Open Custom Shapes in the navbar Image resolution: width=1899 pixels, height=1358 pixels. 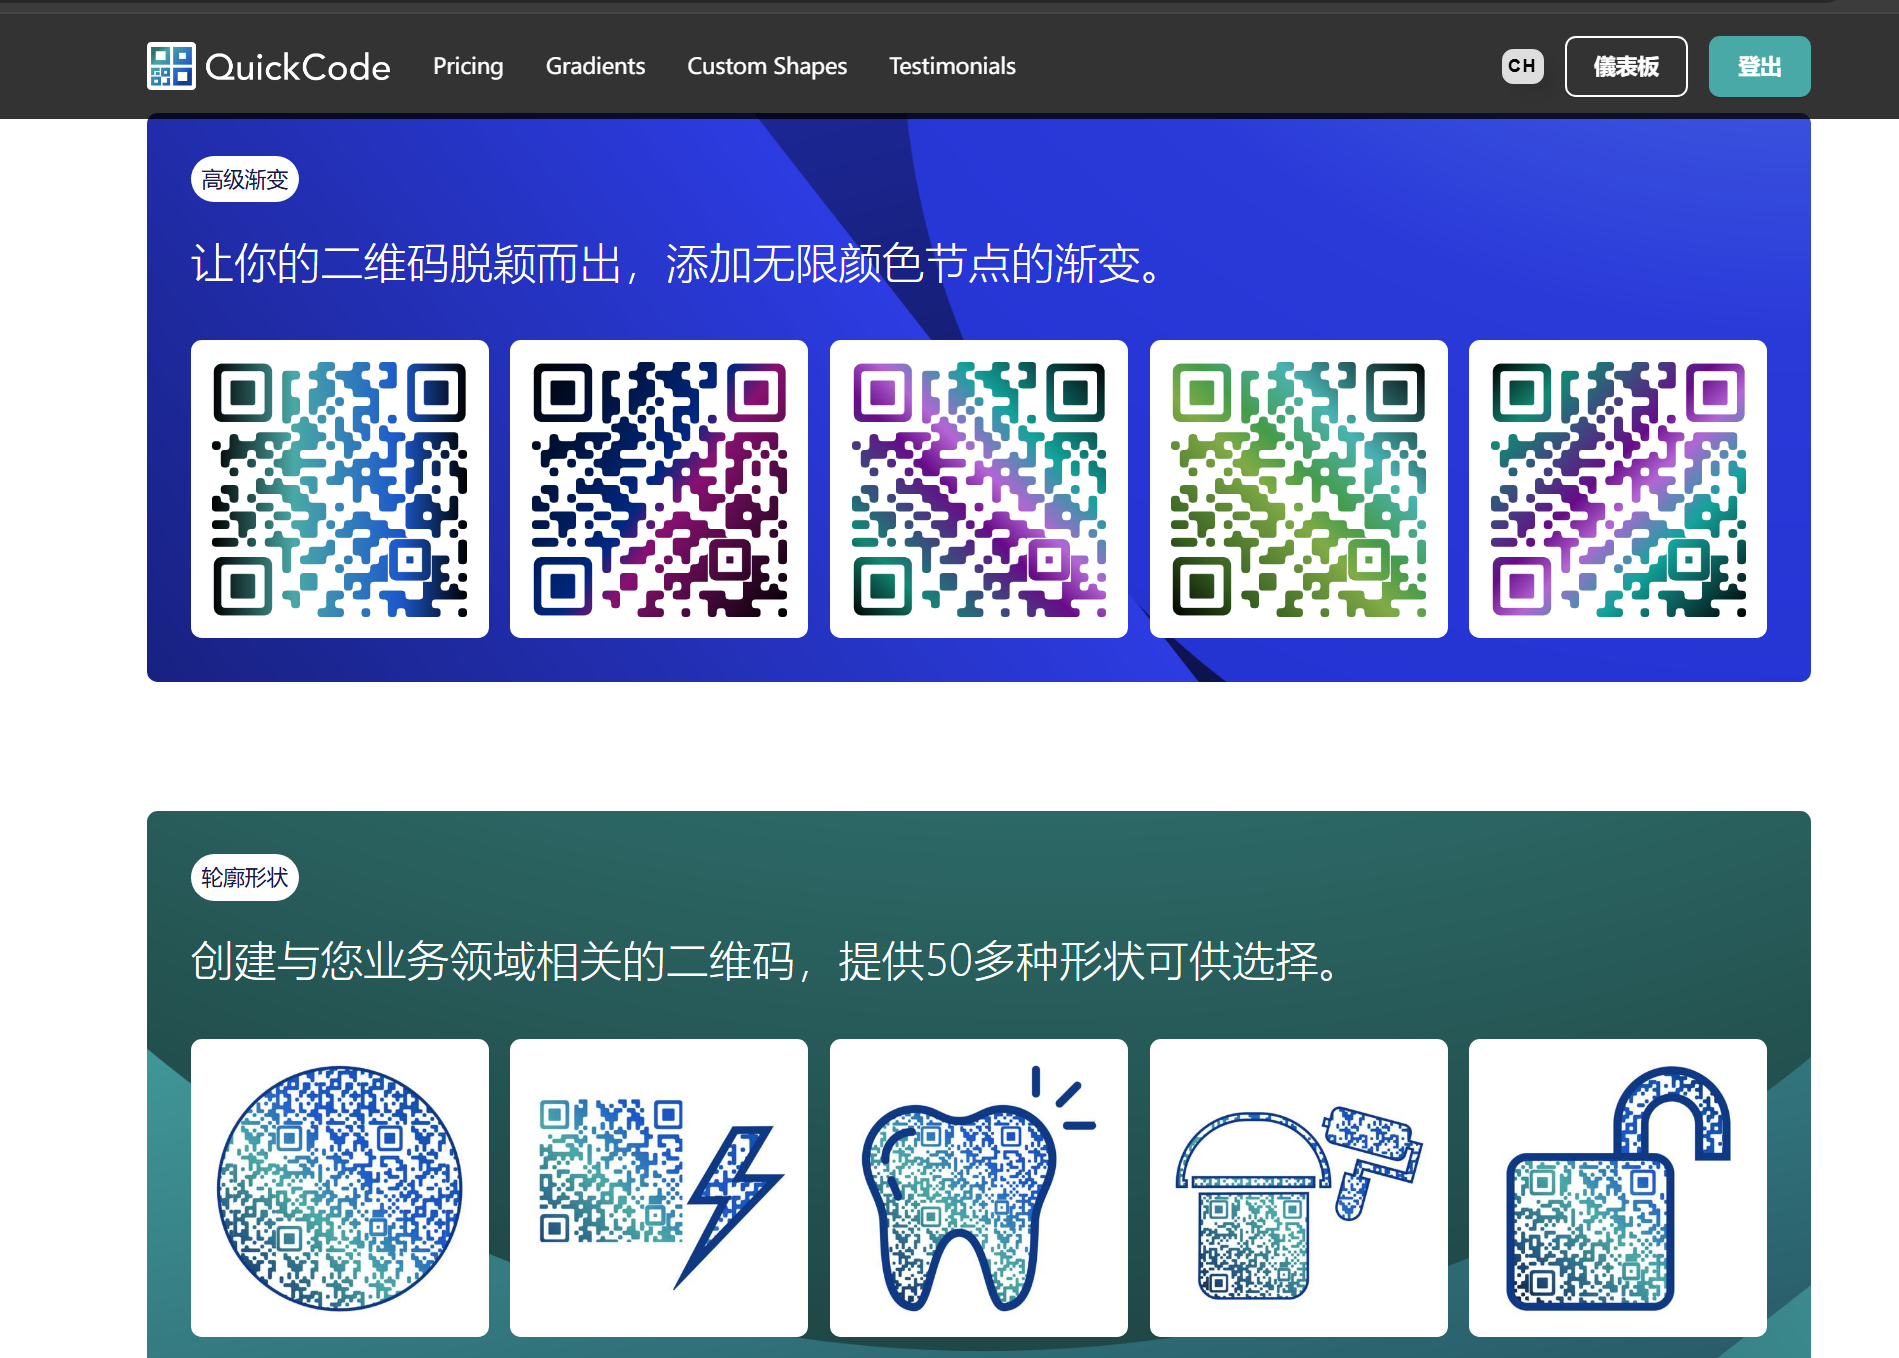click(x=767, y=66)
